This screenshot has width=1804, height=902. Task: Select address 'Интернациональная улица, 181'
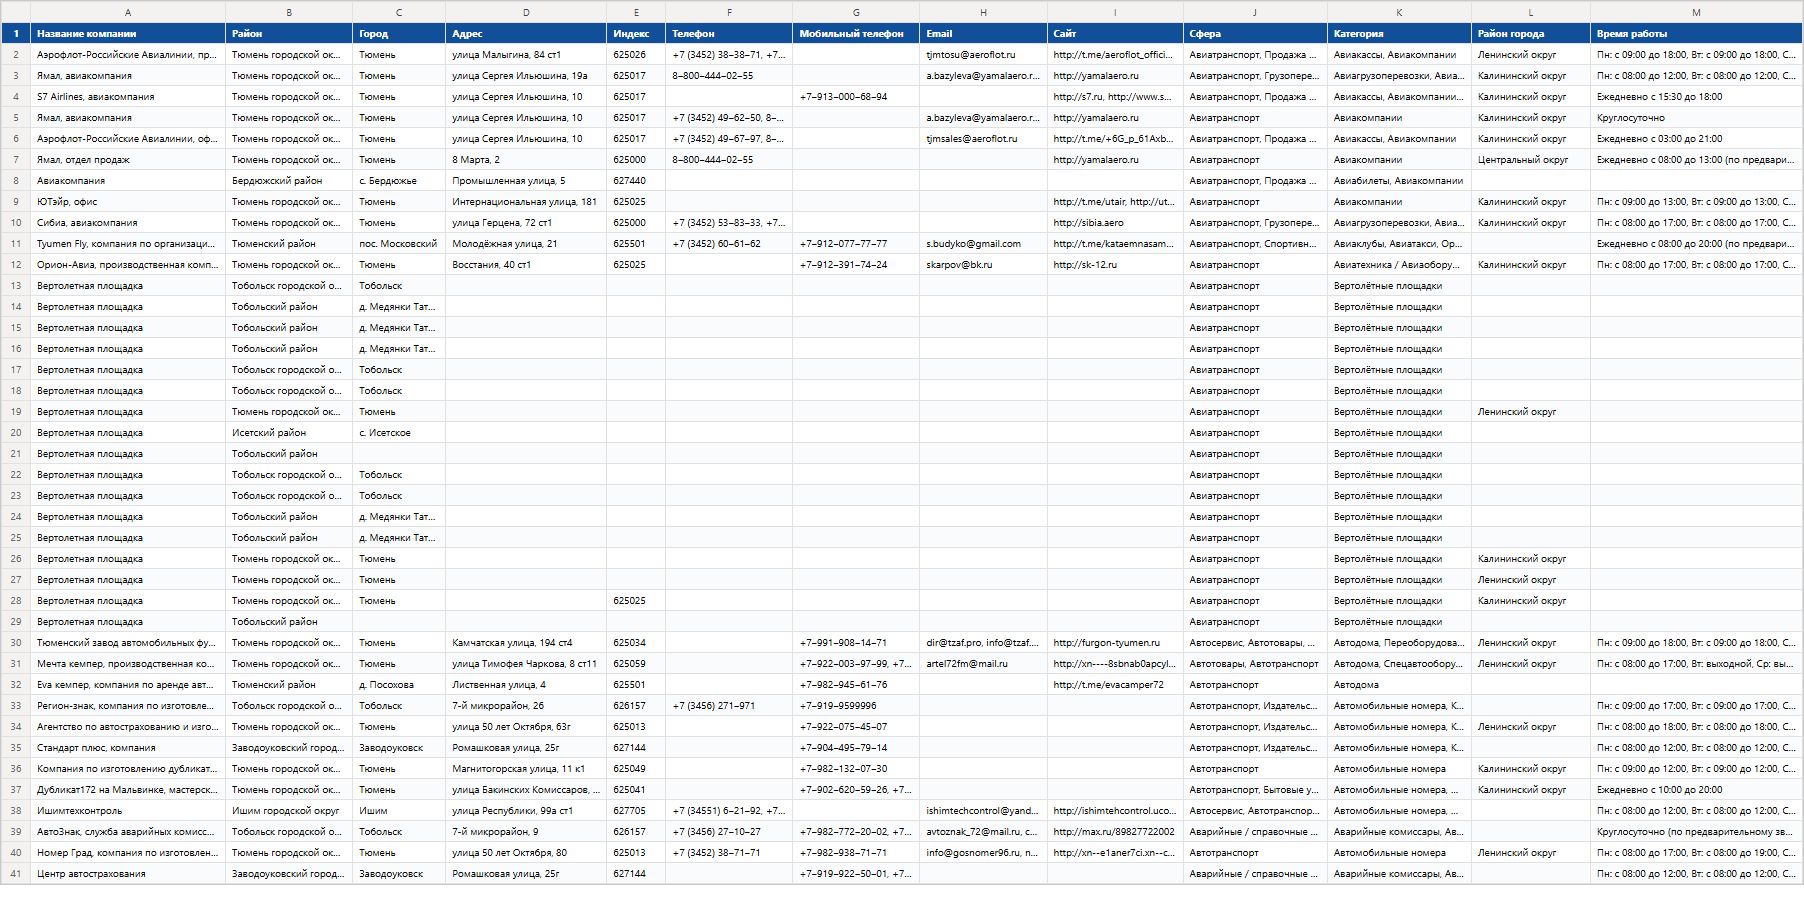pyautogui.click(x=526, y=202)
